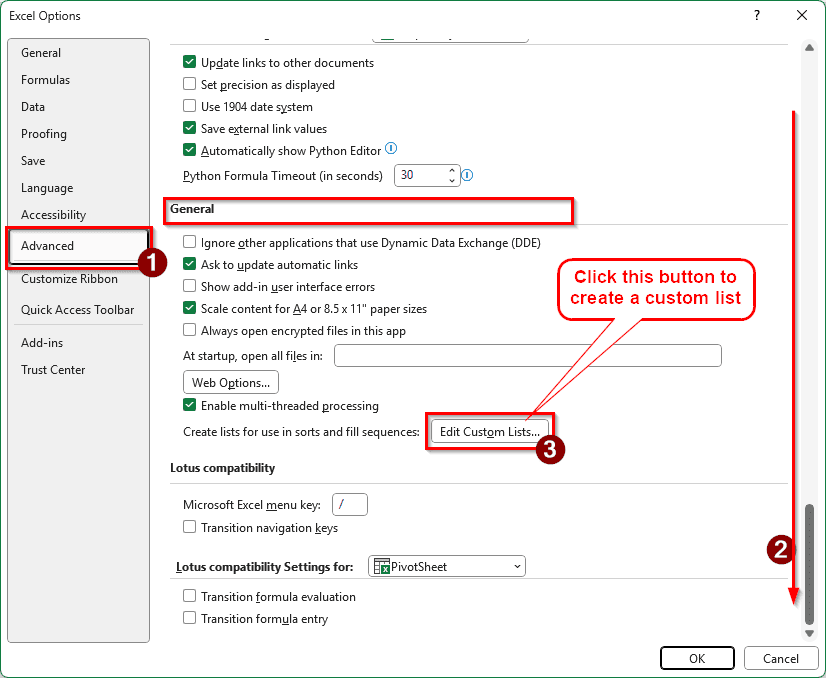Click the Microsoft Excel menu key field

point(349,505)
